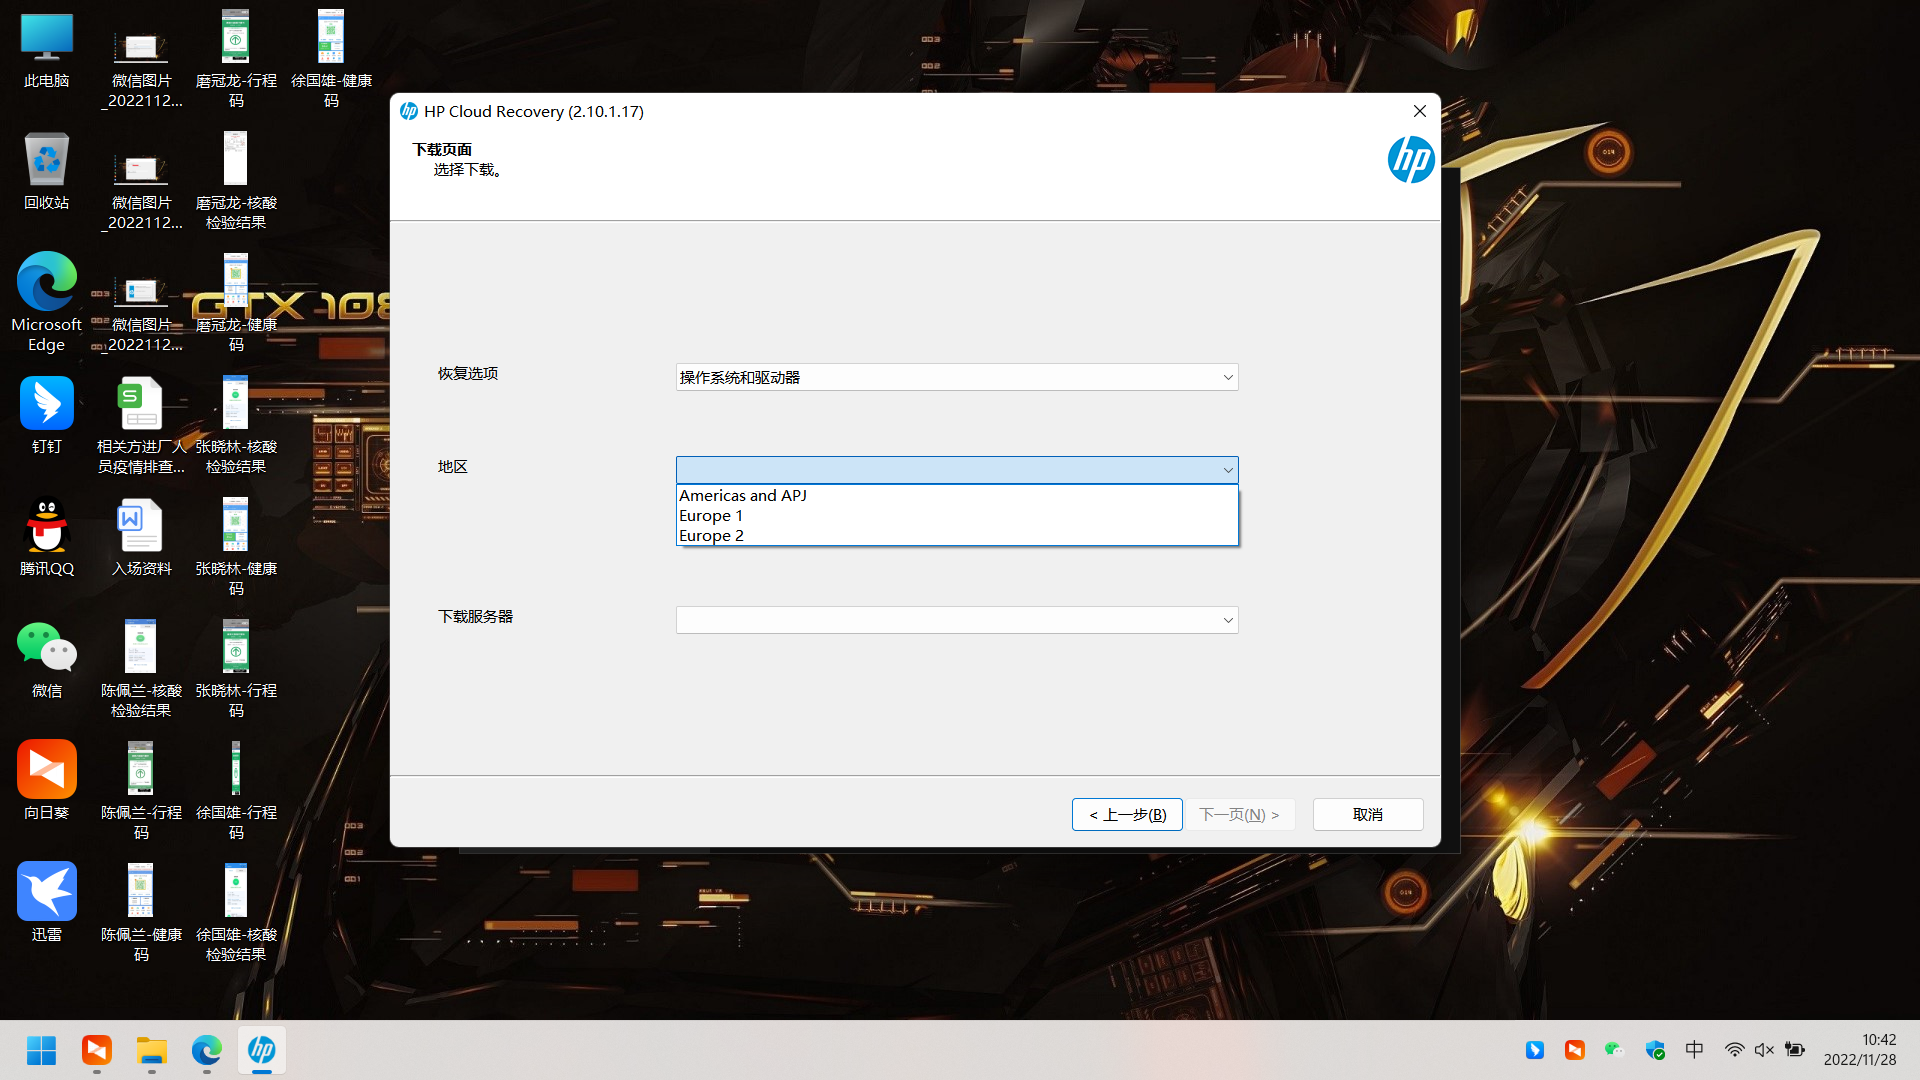Viewport: 1920px width, 1080px height.
Task: Launch 钉钉 DingTalk from the desktop
Action: [46, 404]
